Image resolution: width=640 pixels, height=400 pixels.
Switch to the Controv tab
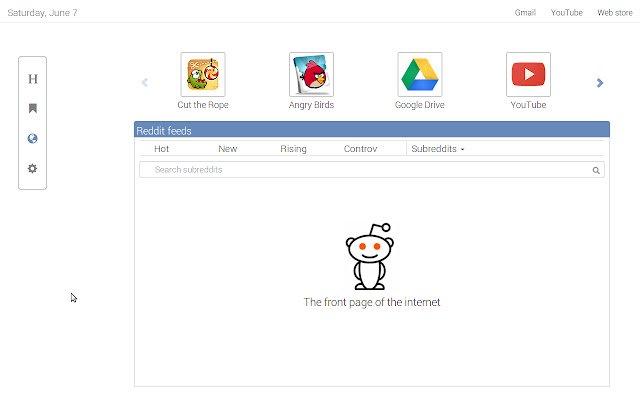click(360, 149)
